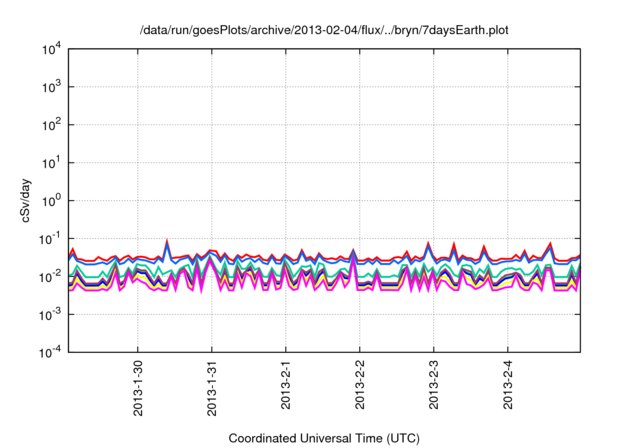The height and width of the screenshot is (448, 640).
Task: Click the 2013-1-31 date tick label
Action: coord(212,388)
